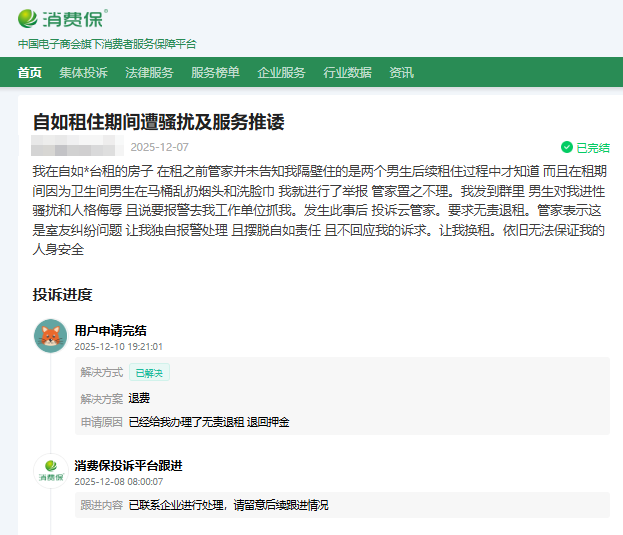
Task: Select 服务榜单 in the navigation bar
Action: [215, 72]
